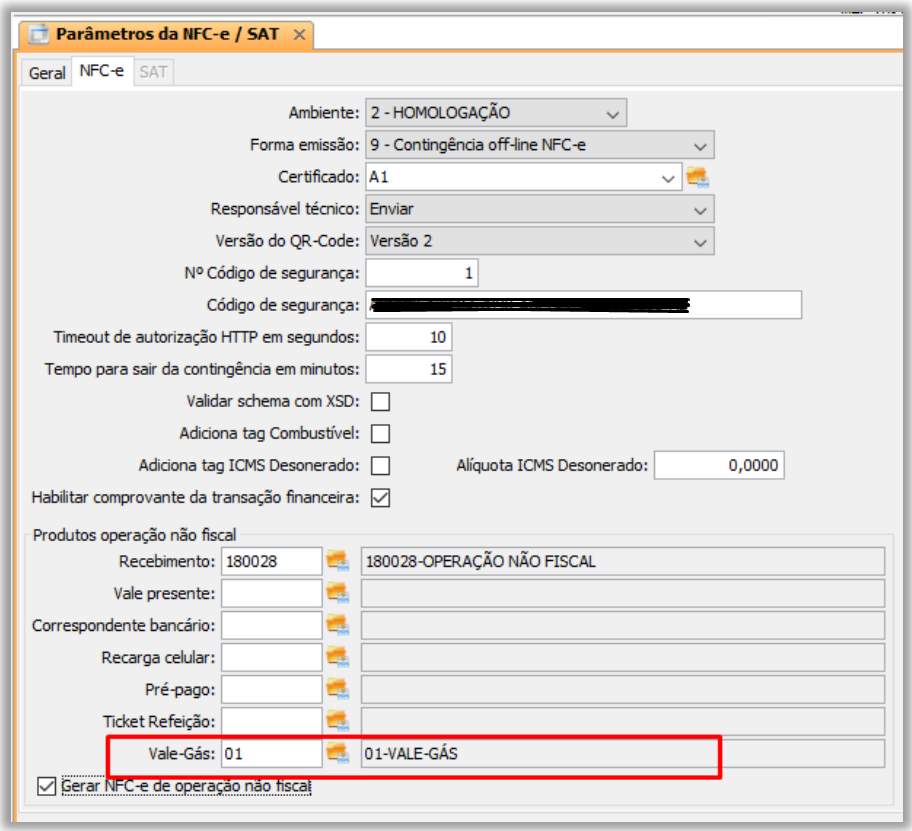Switch to the Geral tab
The height and width of the screenshot is (831, 912).
click(x=47, y=73)
